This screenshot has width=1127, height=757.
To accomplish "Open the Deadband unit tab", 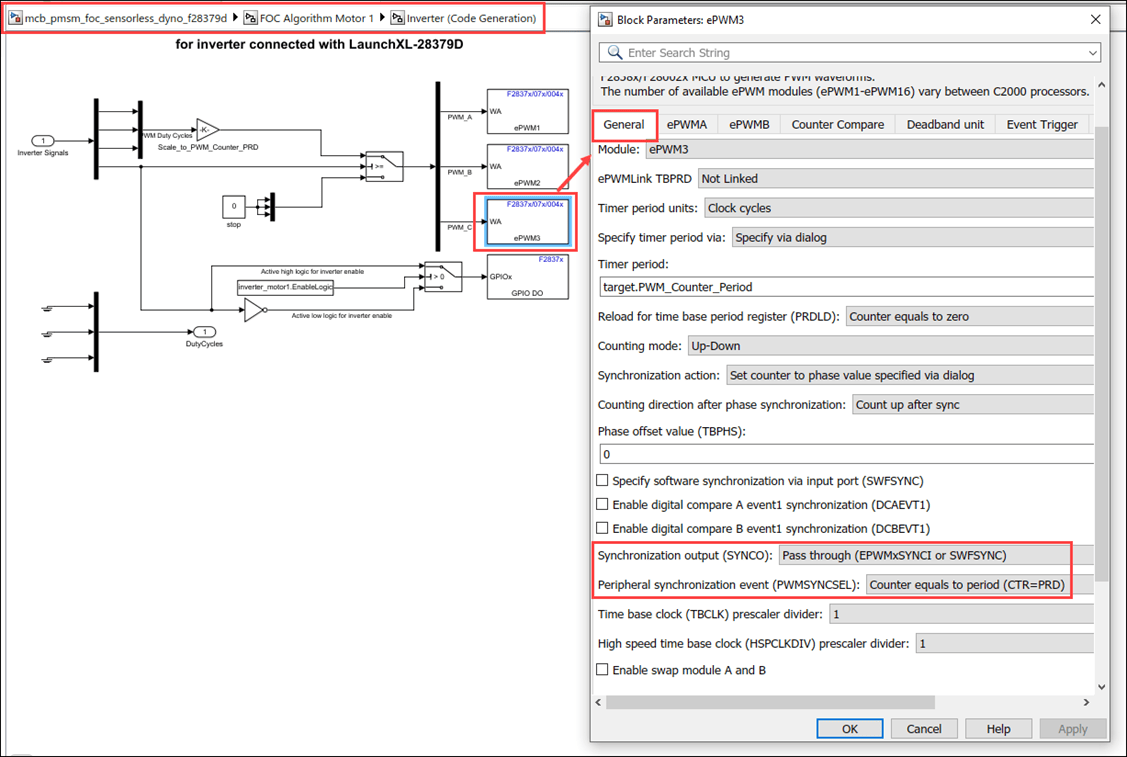I will [945, 124].
